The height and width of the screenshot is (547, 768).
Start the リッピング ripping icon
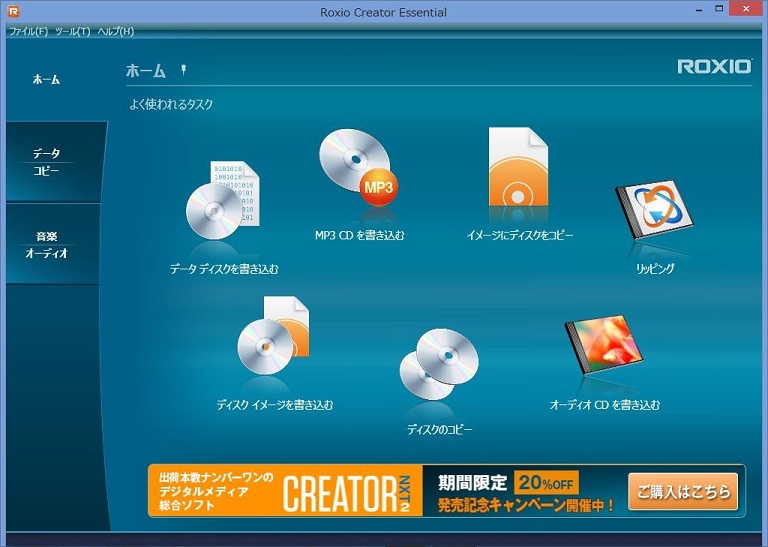click(654, 210)
